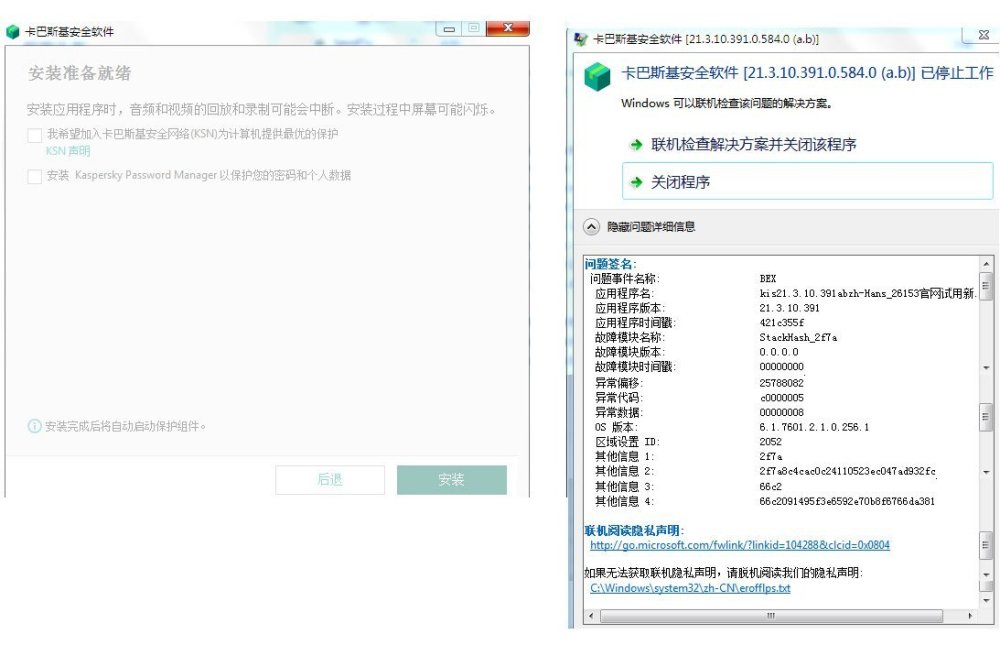This screenshot has width=1000, height=645.
Task: Toggle Kaspersky Password Manager install checkbox
Action: (x=34, y=176)
